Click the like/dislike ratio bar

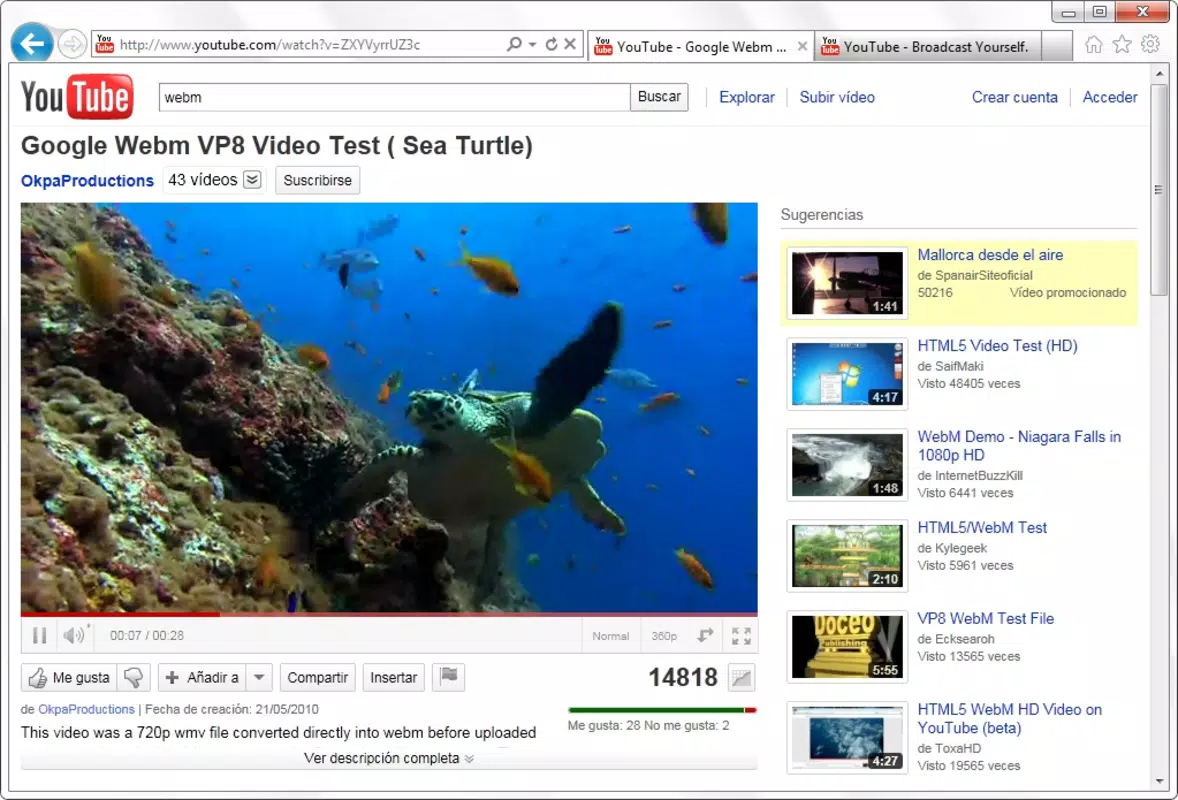pos(662,710)
